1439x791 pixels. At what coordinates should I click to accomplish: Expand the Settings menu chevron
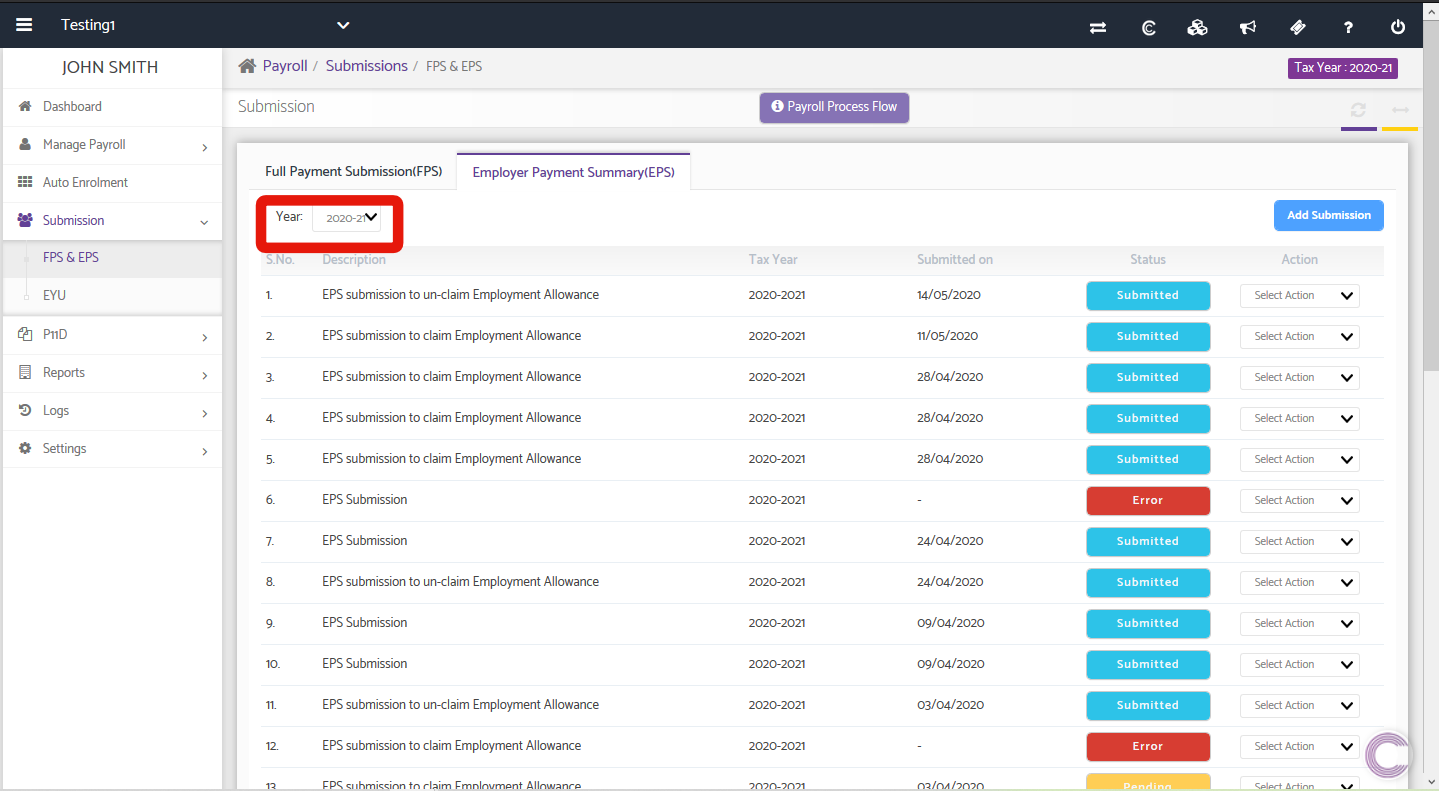click(x=204, y=451)
